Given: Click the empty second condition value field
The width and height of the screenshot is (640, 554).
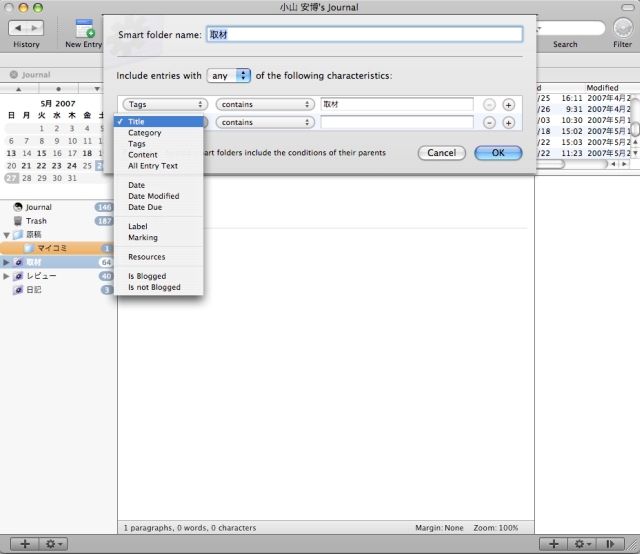Looking at the screenshot, I should point(397,122).
